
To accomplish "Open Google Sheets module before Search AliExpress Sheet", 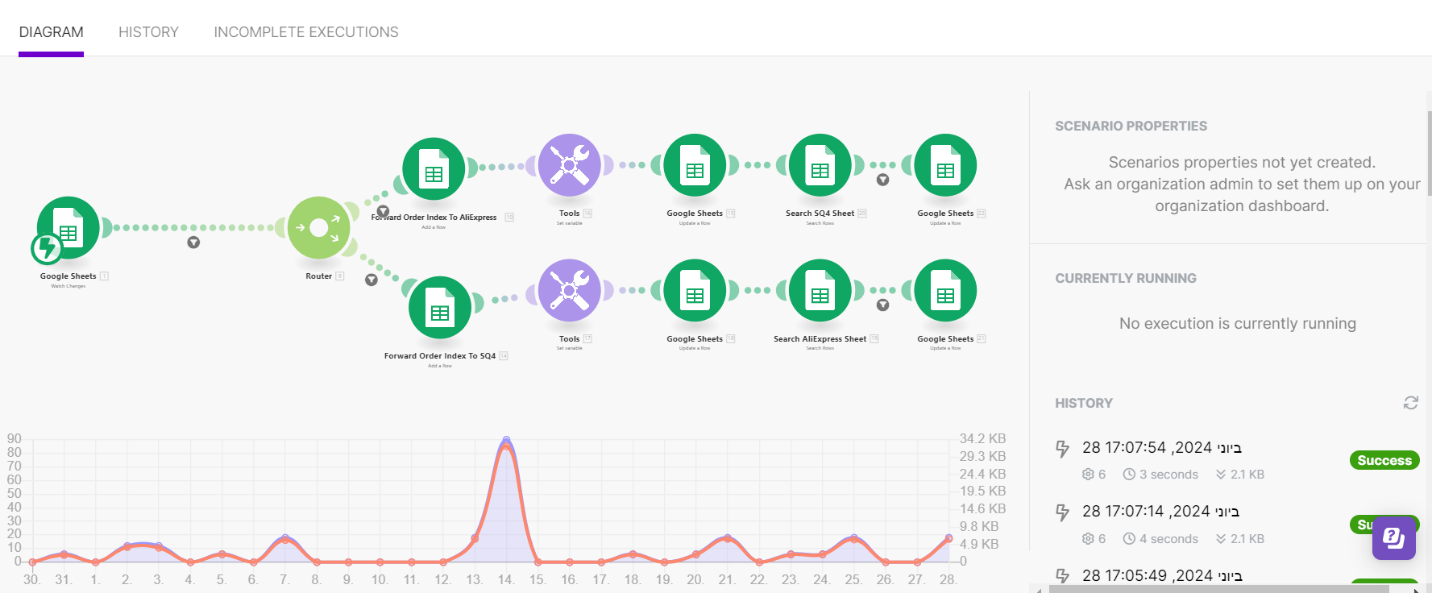I will (695, 291).
